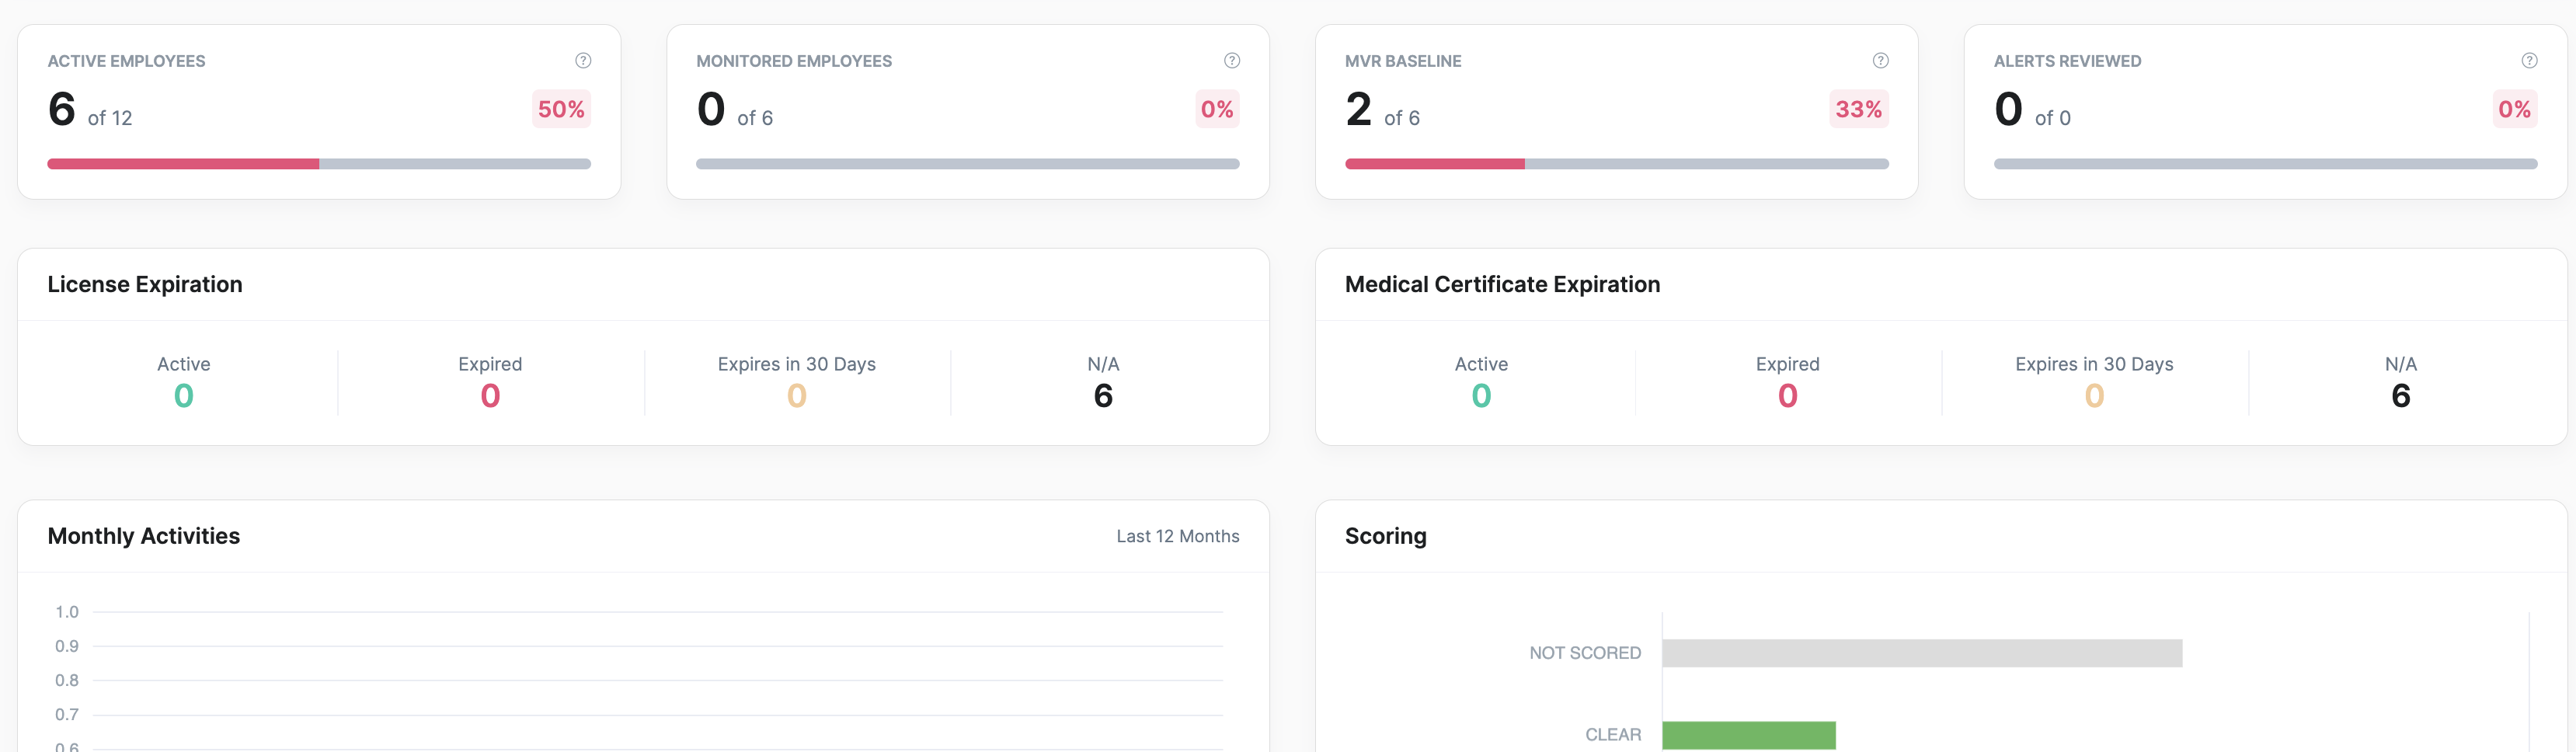This screenshot has width=2576, height=752.
Task: Select the Active Employees 50% badge
Action: coord(560,109)
